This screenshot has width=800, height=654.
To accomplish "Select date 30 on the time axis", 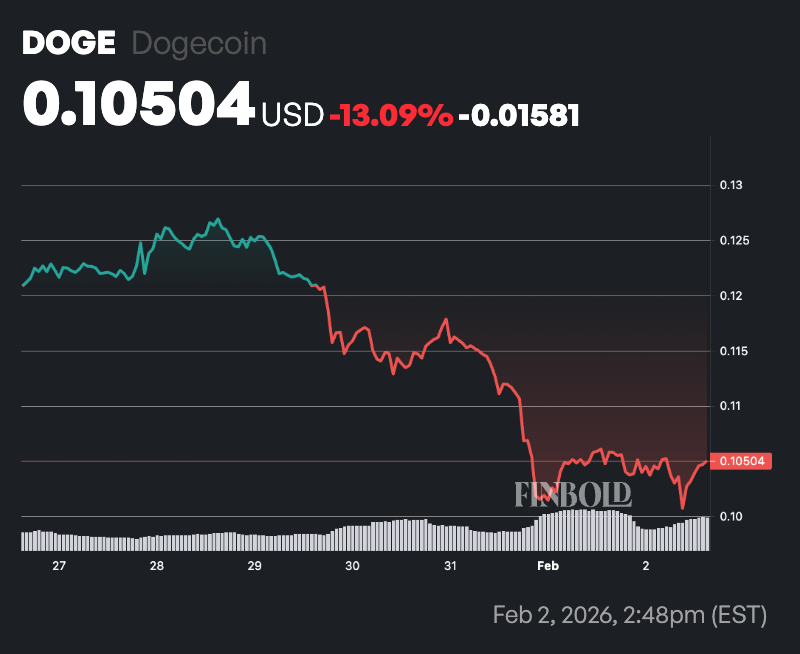I will 352,566.
